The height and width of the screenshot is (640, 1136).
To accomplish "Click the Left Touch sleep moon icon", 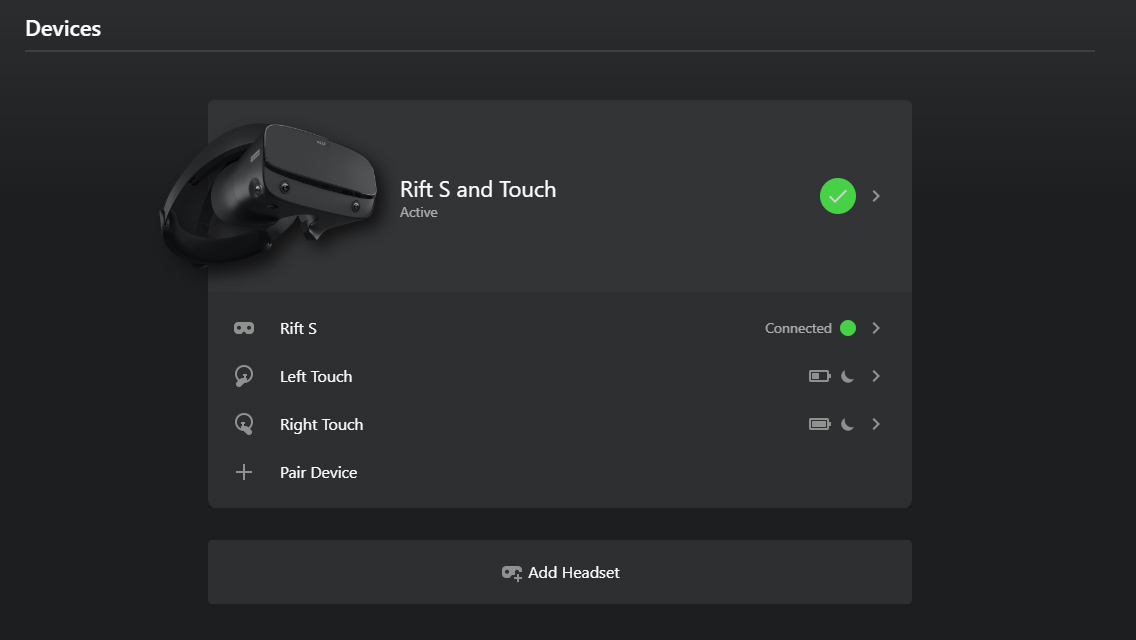I will (x=847, y=376).
